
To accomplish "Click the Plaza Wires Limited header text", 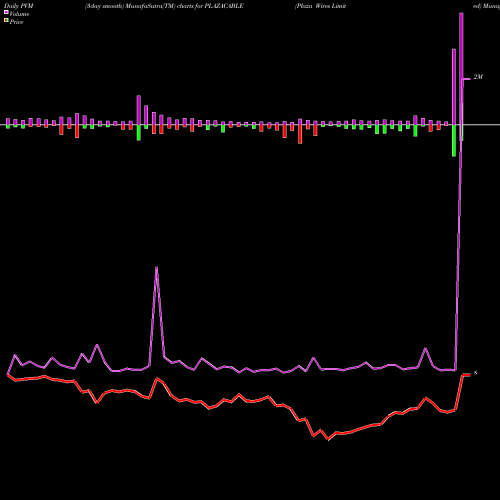I will [320, 6].
